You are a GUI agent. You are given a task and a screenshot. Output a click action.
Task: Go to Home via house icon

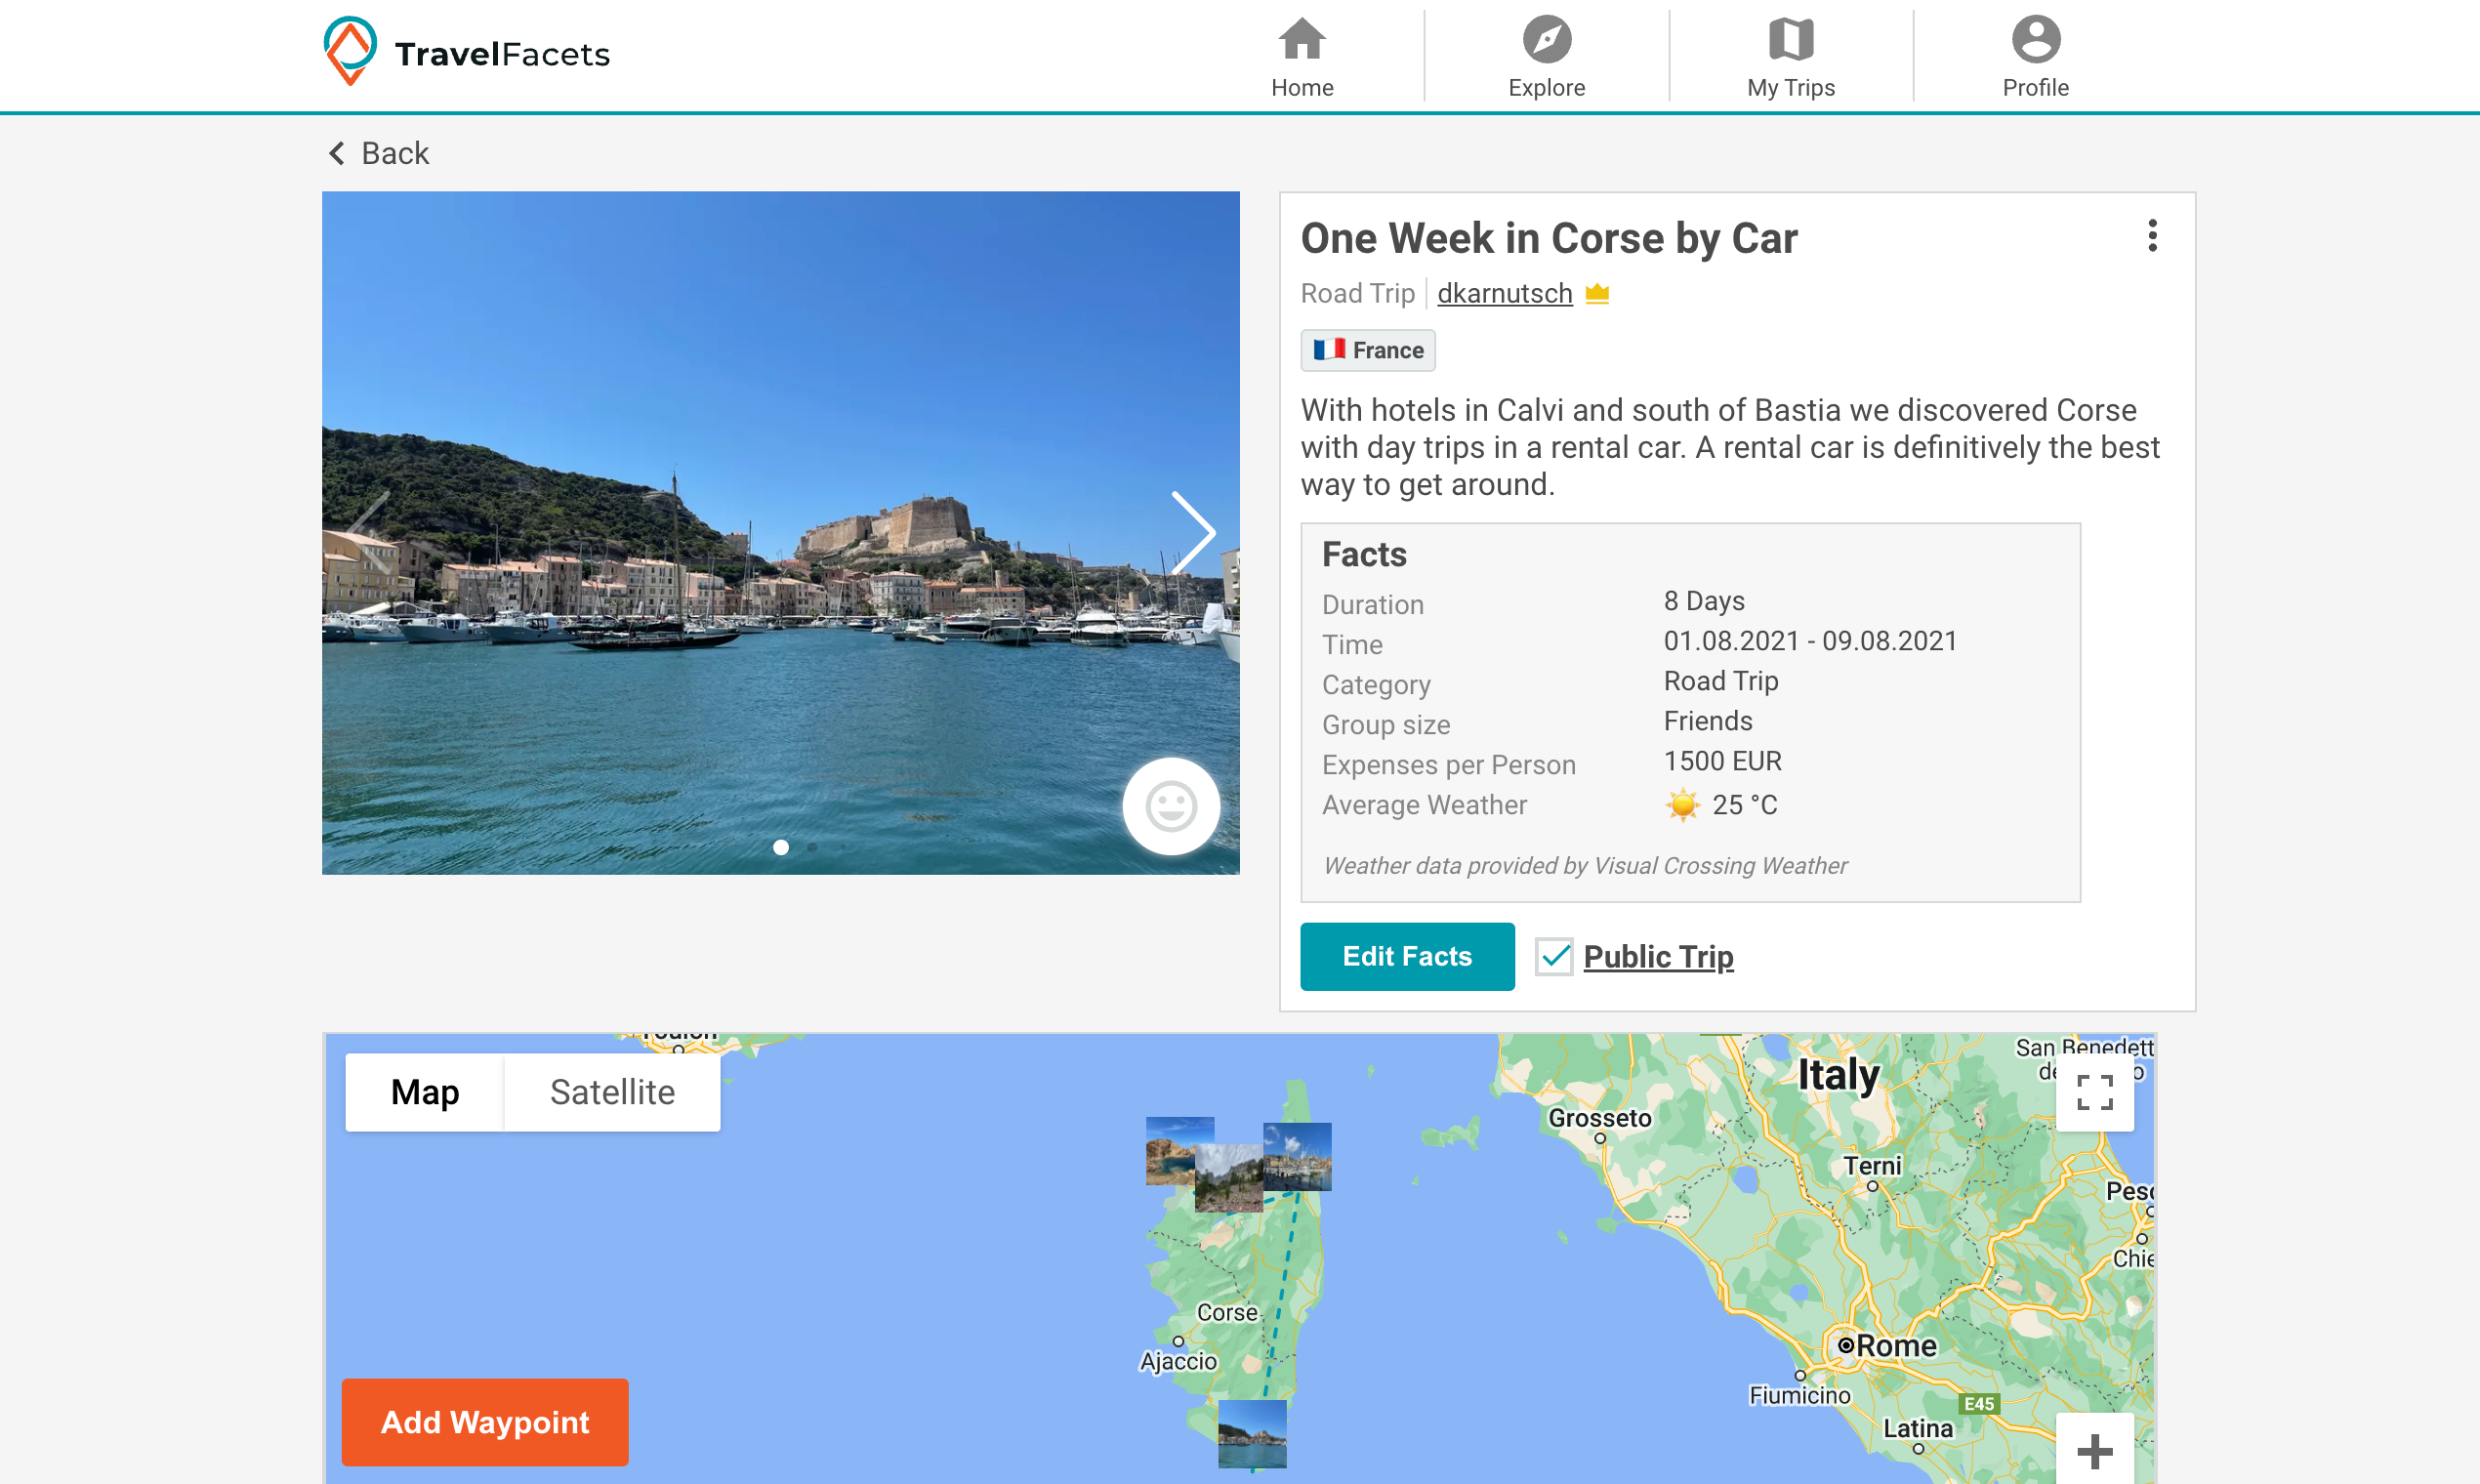pos(1301,40)
